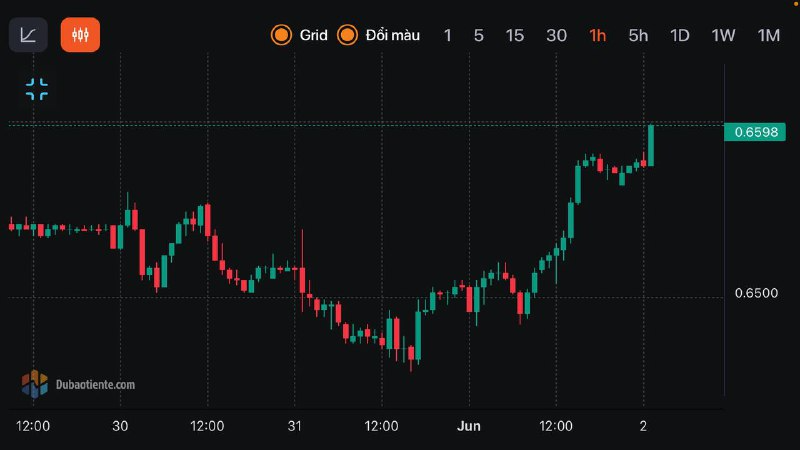Click the collapse fullscreen arrows icon
Image resolution: width=800 pixels, height=450 pixels.
tap(37, 89)
